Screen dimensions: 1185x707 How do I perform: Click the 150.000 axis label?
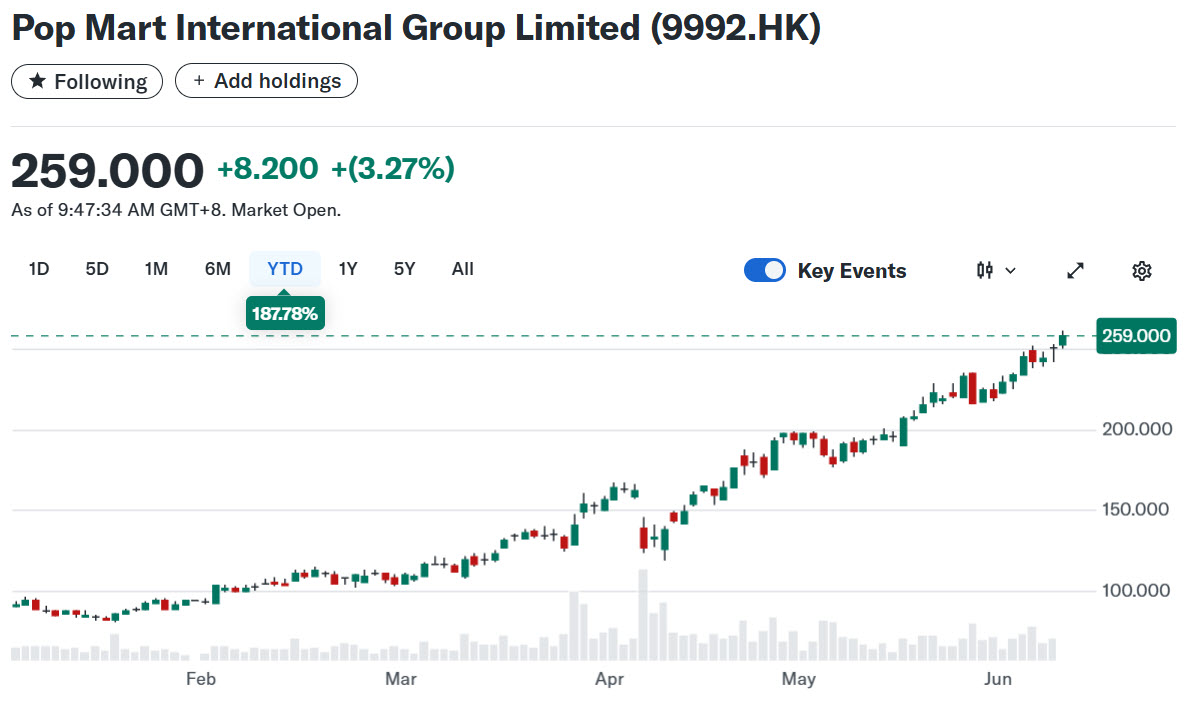(x=1137, y=509)
